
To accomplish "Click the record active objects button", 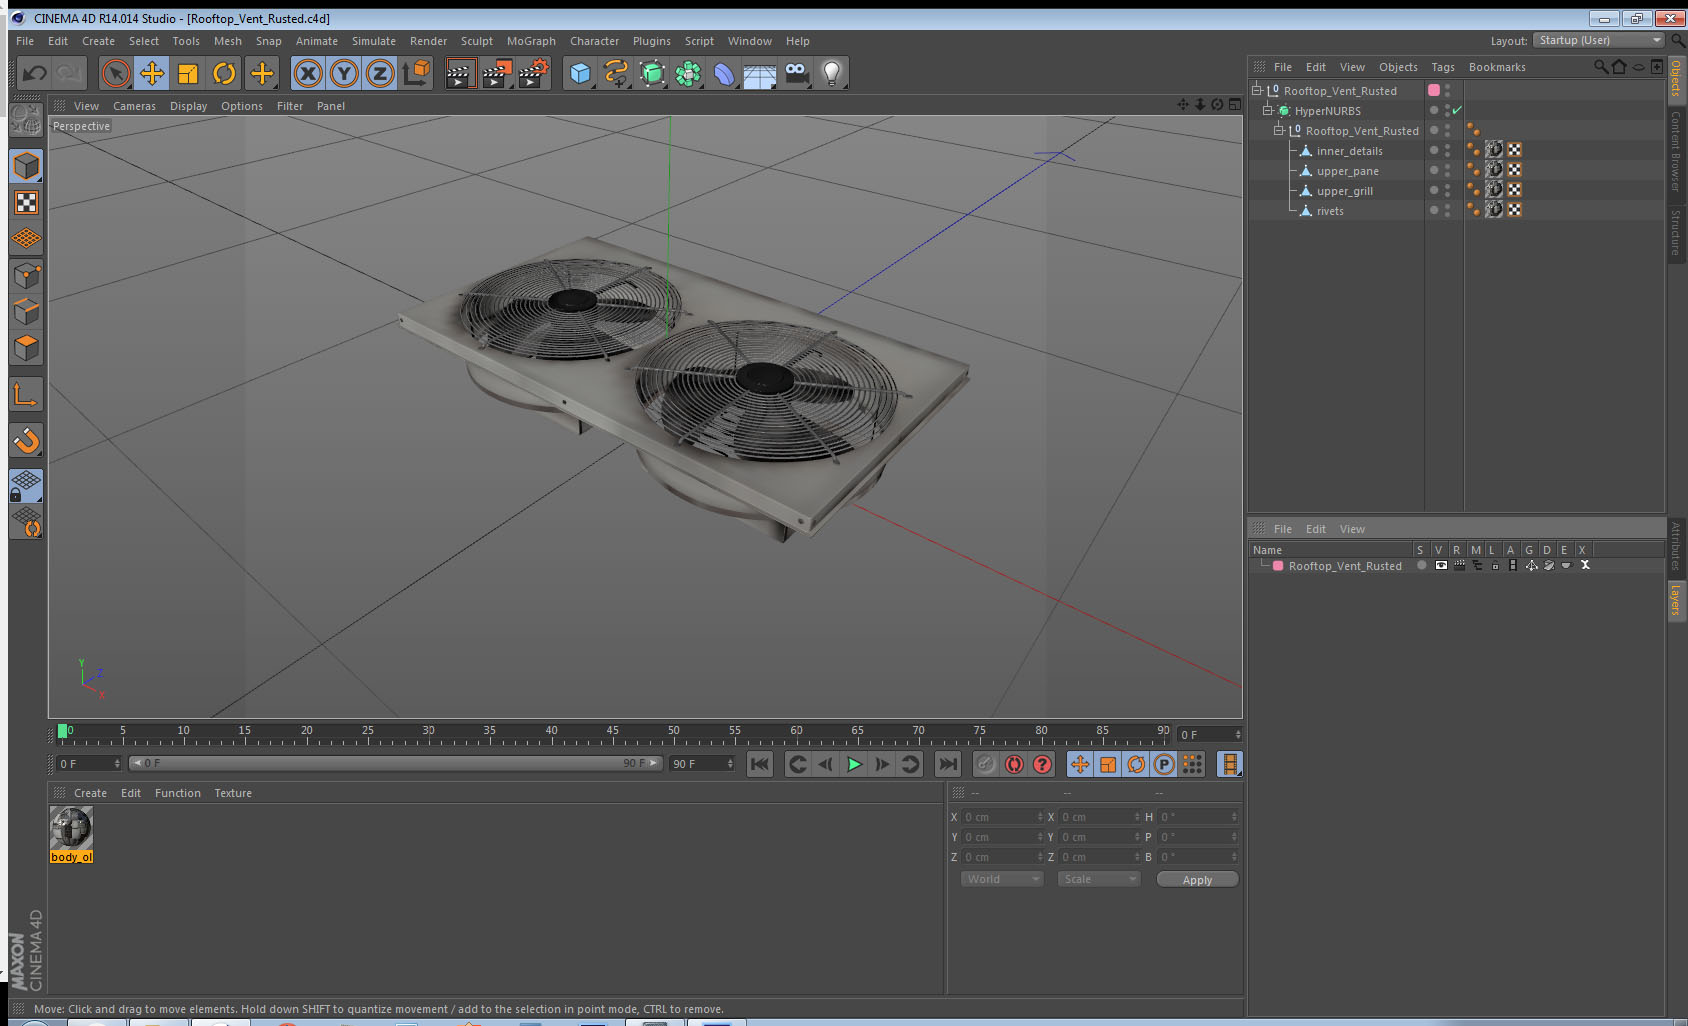I will (986, 764).
